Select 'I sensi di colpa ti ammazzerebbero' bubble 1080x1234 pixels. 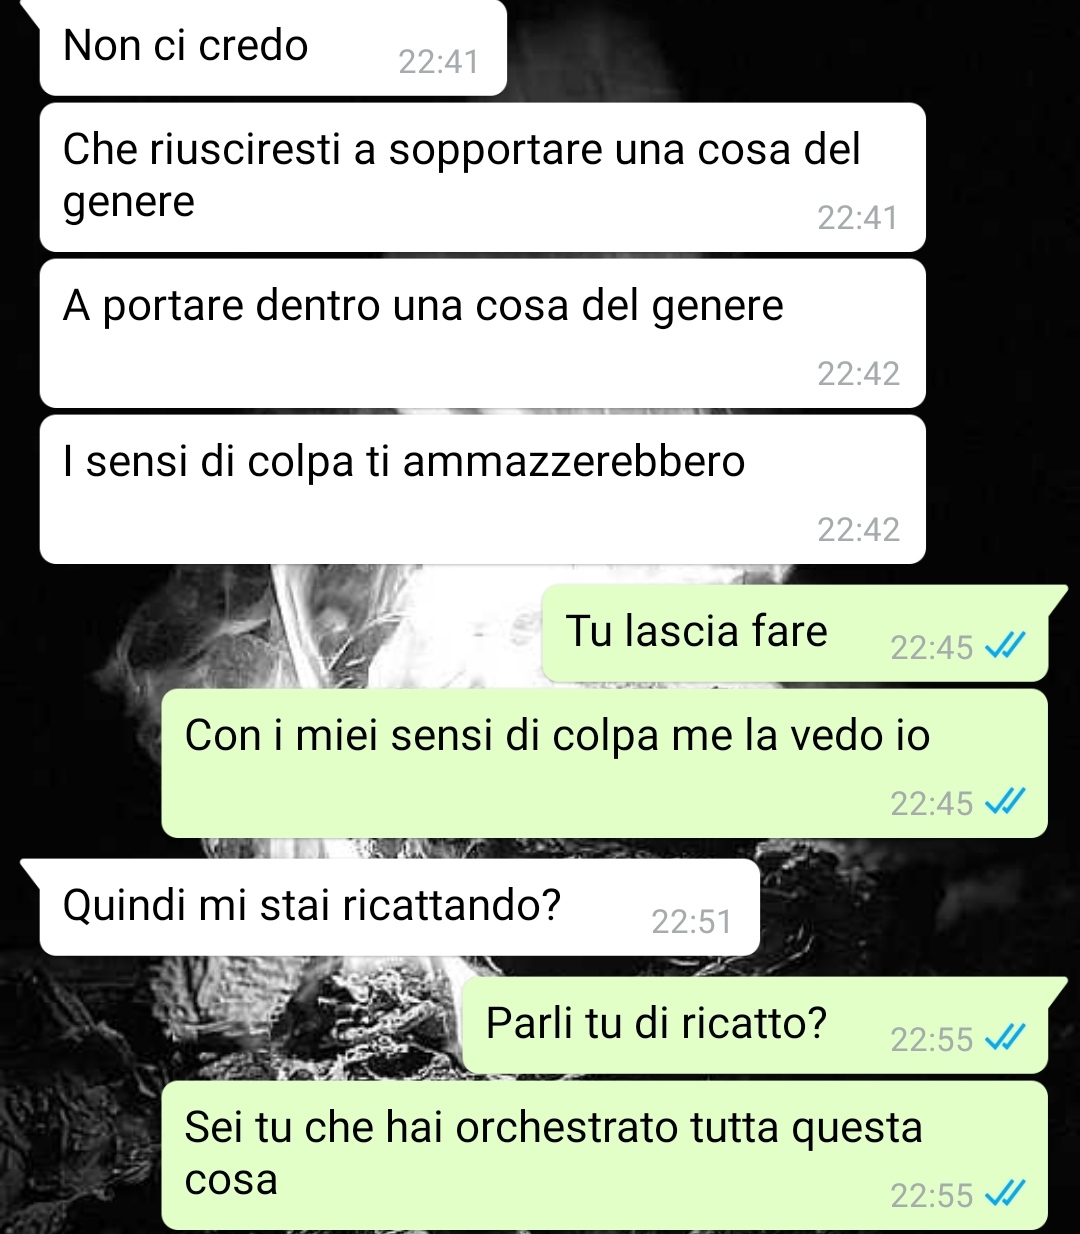coord(482,489)
